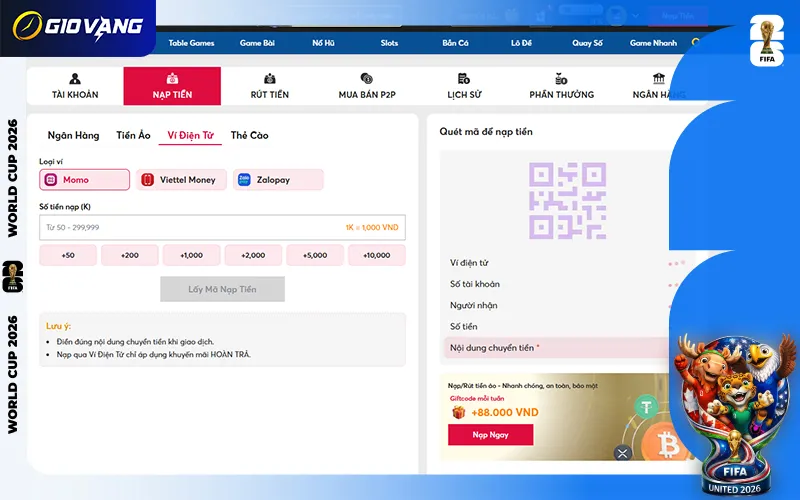The height and width of the screenshot is (500, 800).
Task: Select Viettel Money wallet type
Action: (x=181, y=180)
